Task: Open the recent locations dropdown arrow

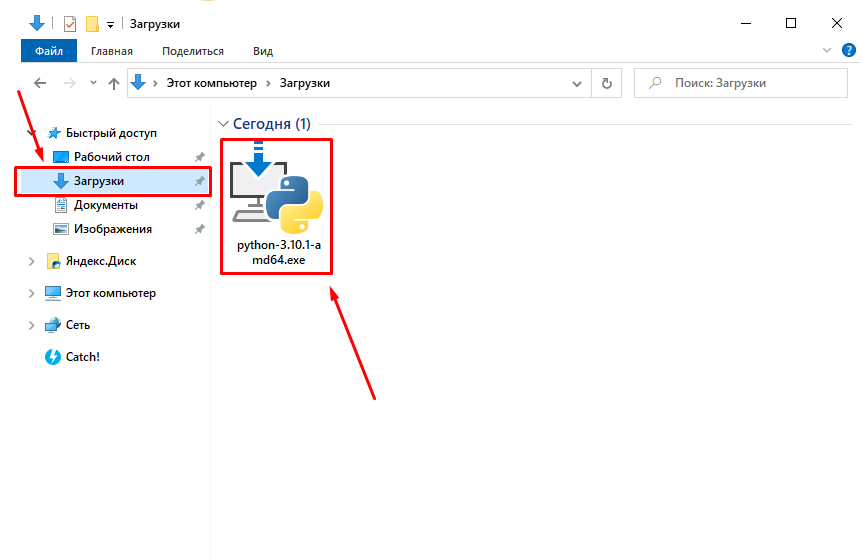Action: 93,83
